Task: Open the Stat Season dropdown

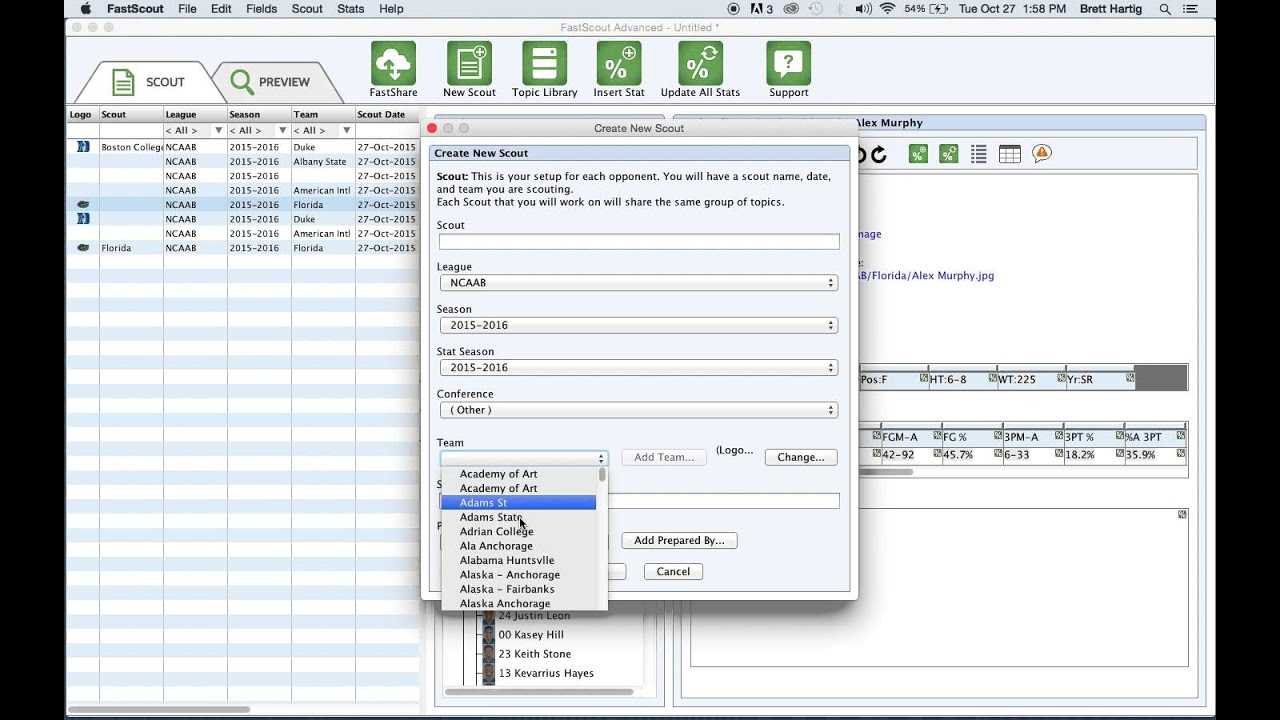Action: click(638, 368)
